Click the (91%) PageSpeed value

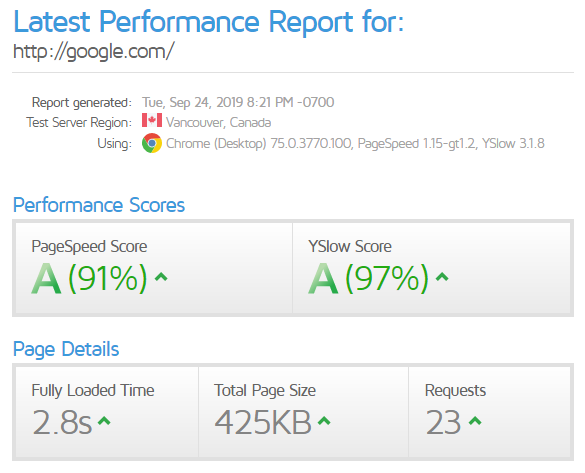tap(108, 278)
